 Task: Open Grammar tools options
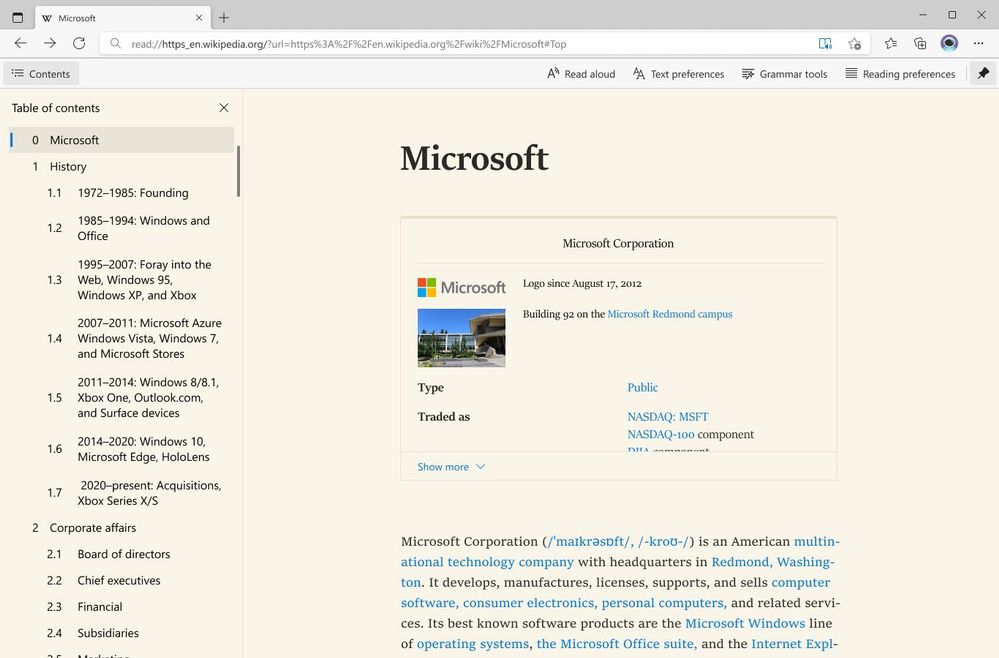[x=784, y=74]
